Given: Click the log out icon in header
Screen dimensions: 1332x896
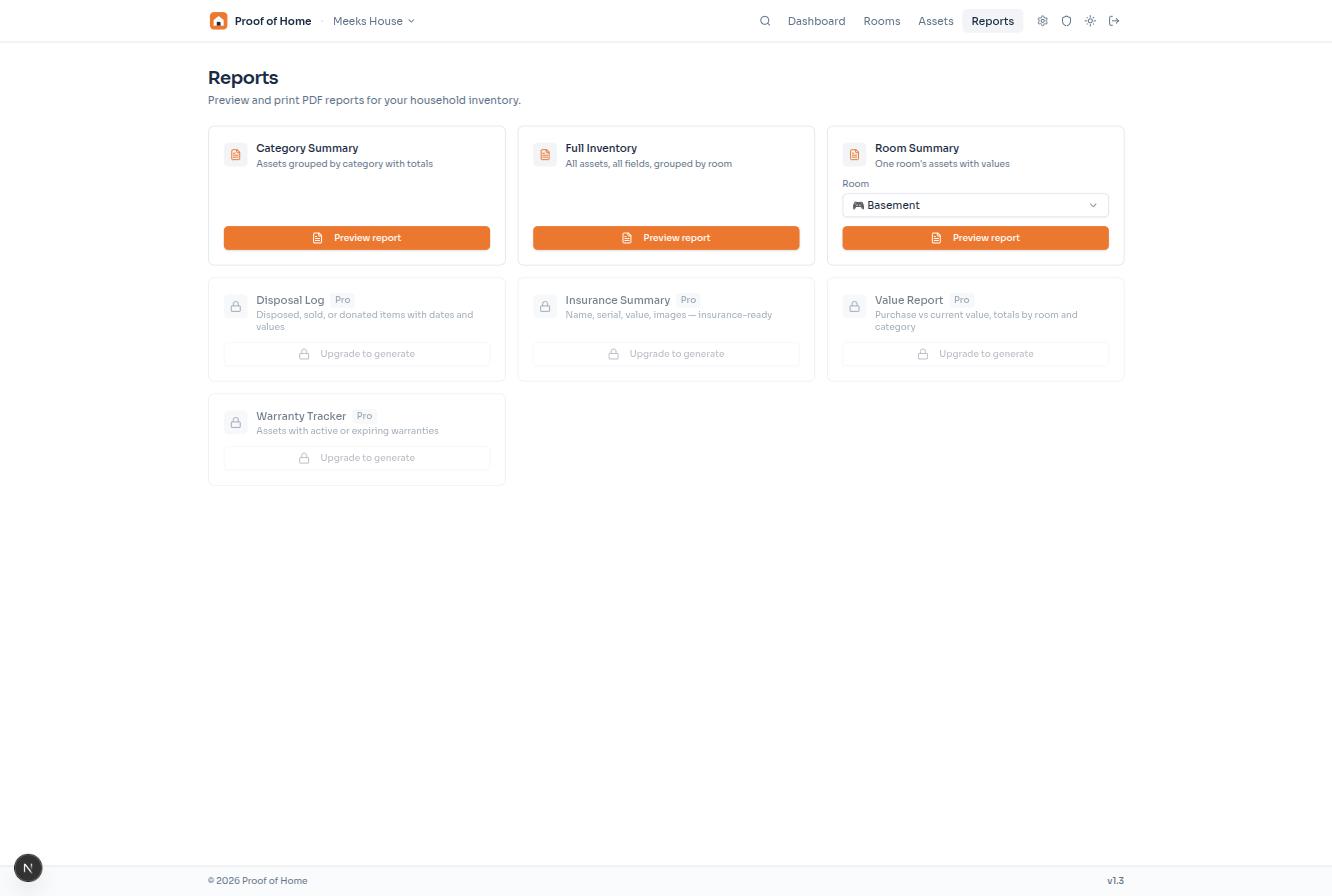Looking at the screenshot, I should click(x=1114, y=21).
